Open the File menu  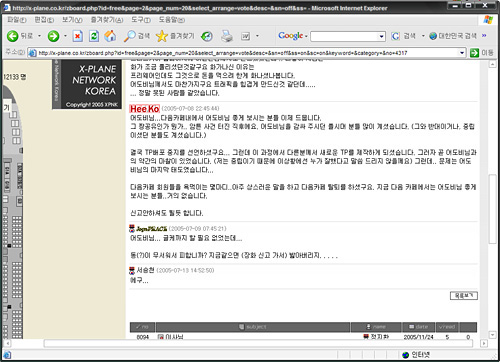point(16,20)
